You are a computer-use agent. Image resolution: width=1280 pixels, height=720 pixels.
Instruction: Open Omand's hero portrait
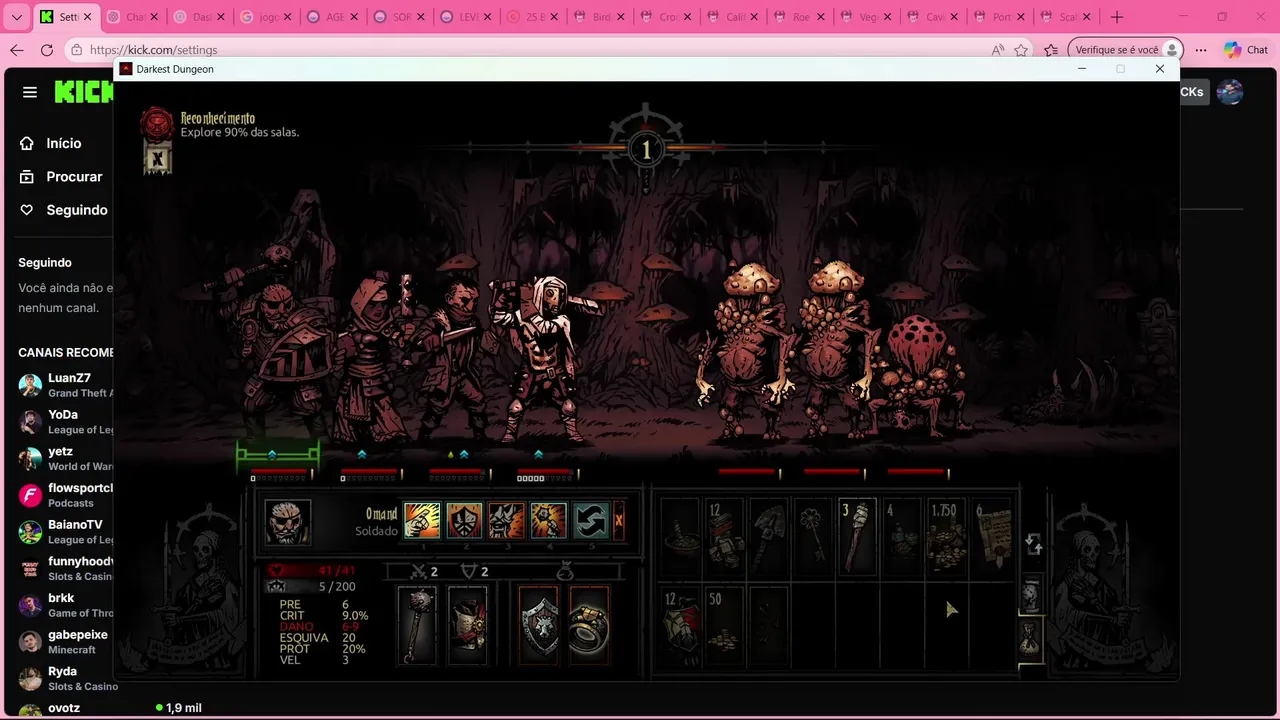(287, 522)
